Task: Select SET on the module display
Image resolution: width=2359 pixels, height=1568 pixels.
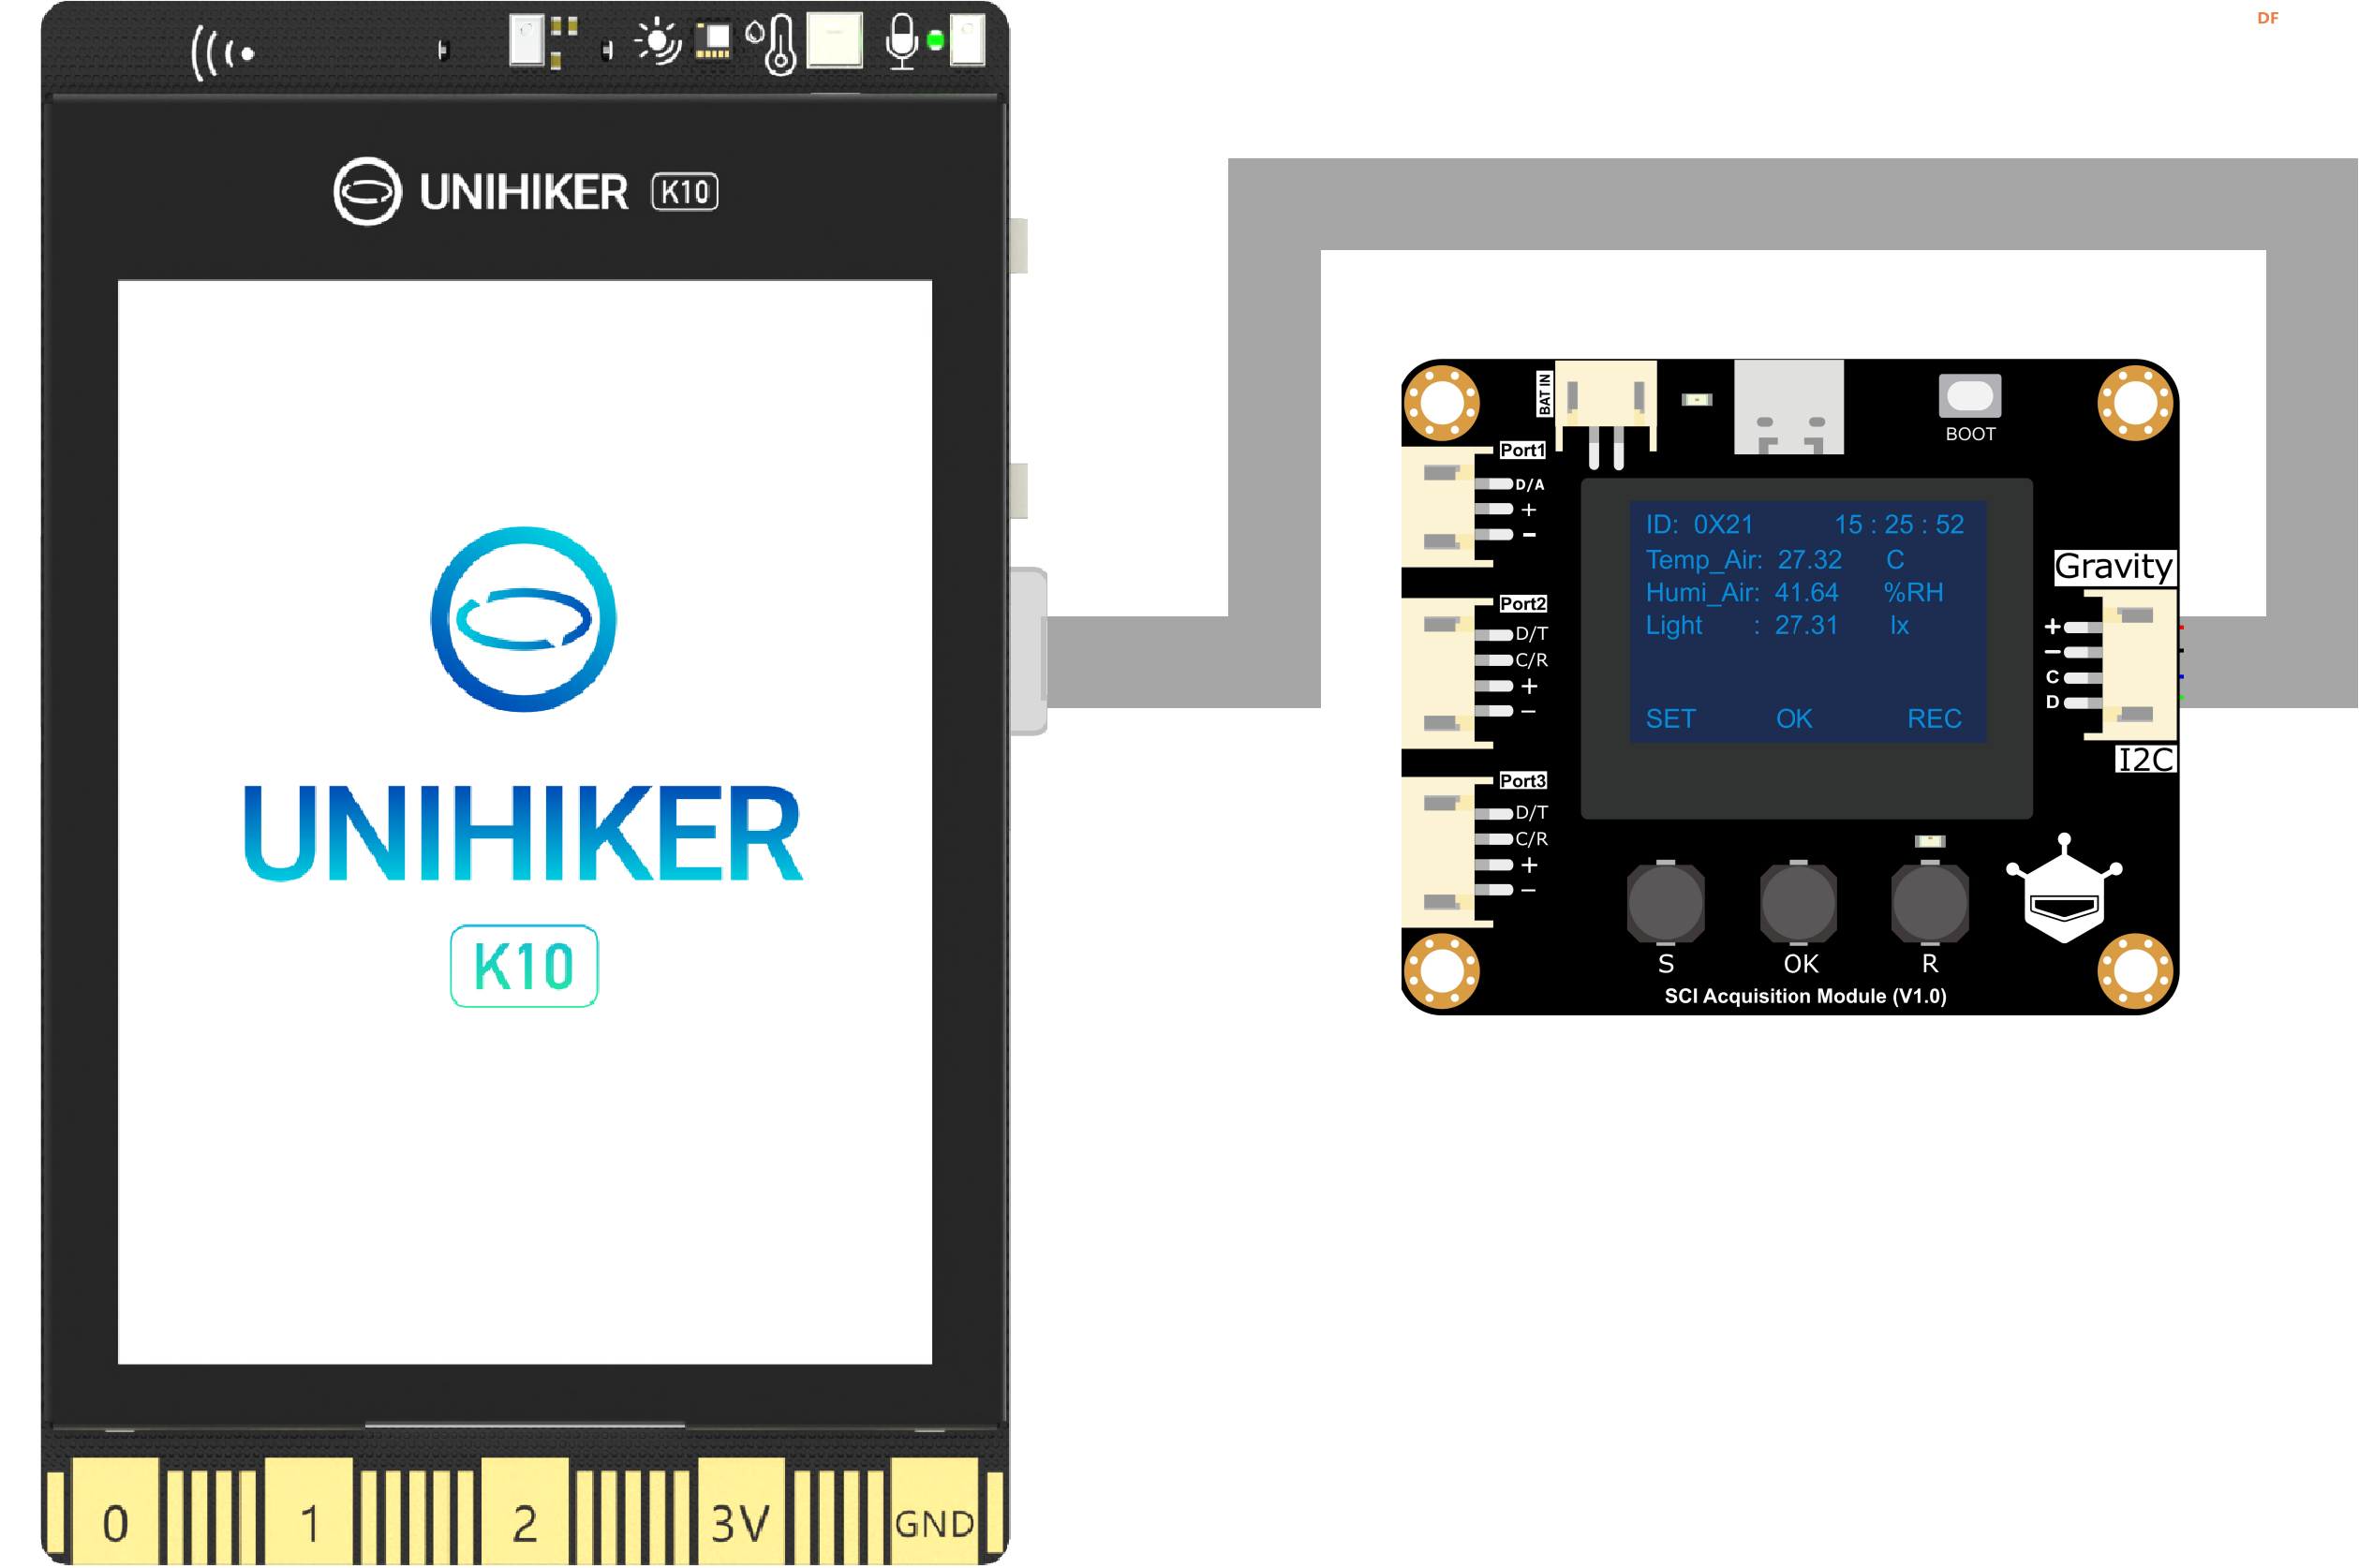Action: [x=1670, y=719]
